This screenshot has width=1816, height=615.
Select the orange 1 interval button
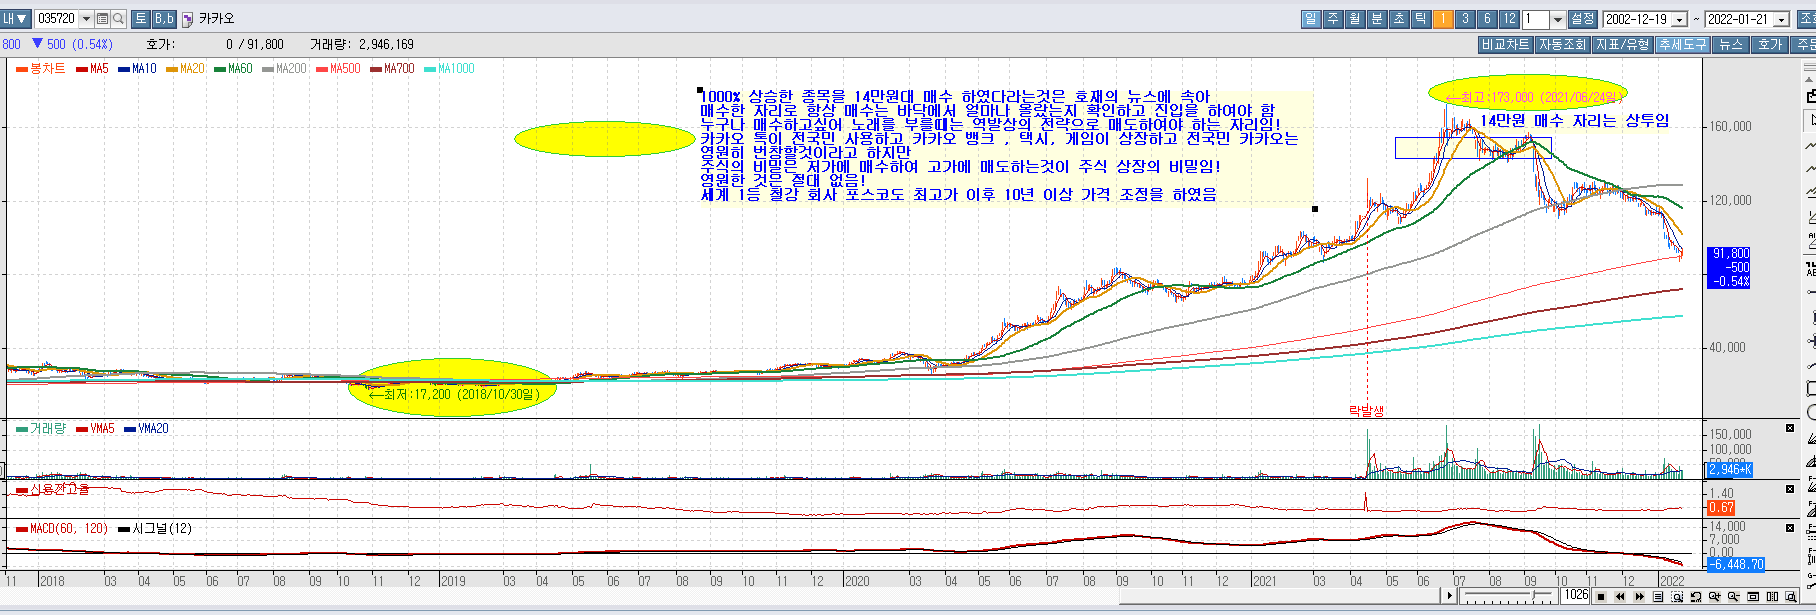[1443, 19]
